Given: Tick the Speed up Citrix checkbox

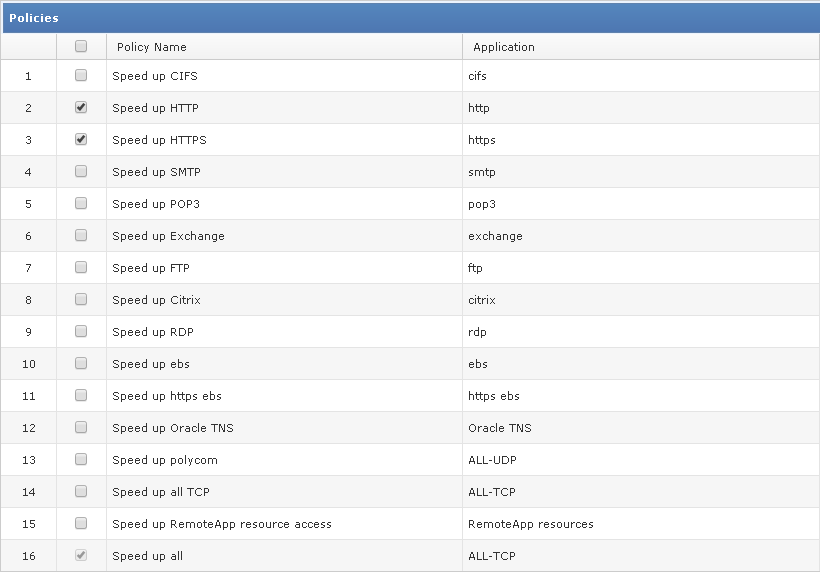Looking at the screenshot, I should [81, 299].
